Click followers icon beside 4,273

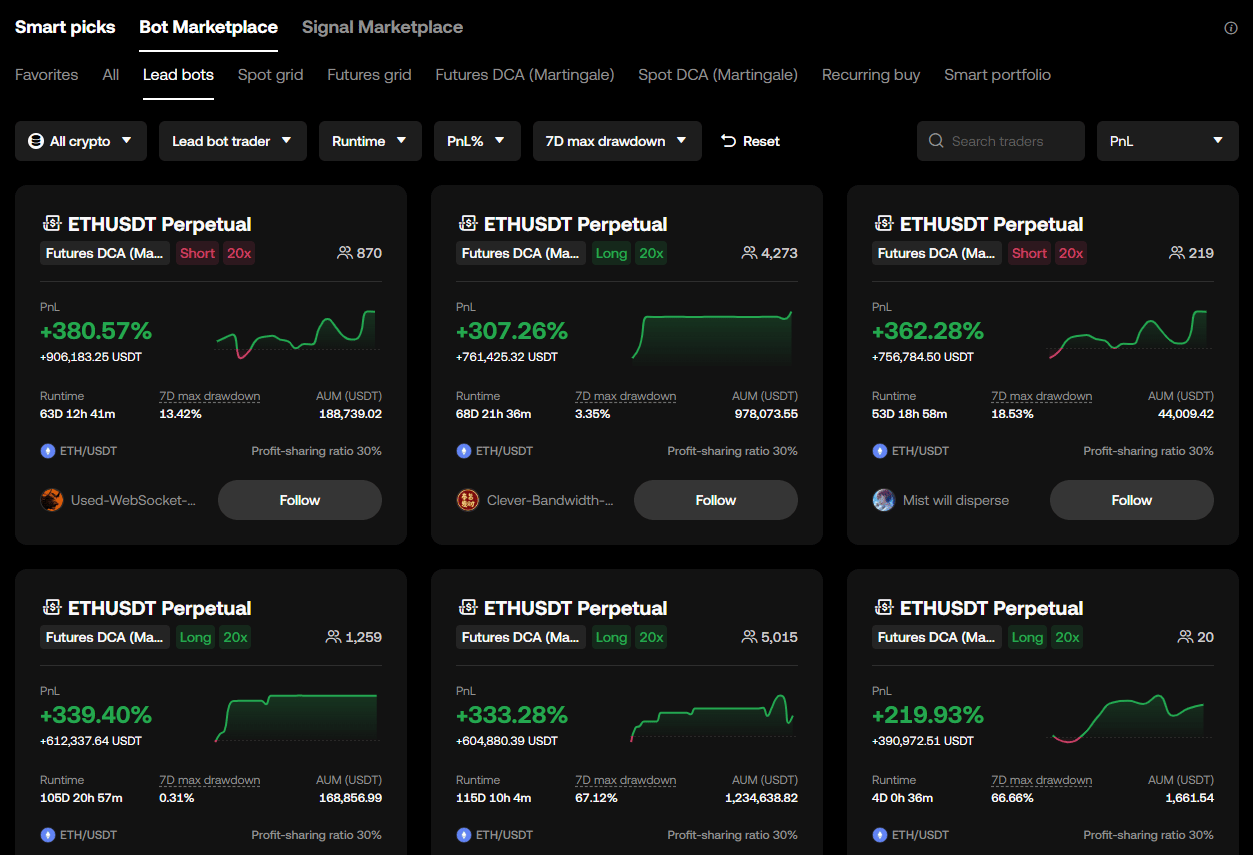coord(749,253)
